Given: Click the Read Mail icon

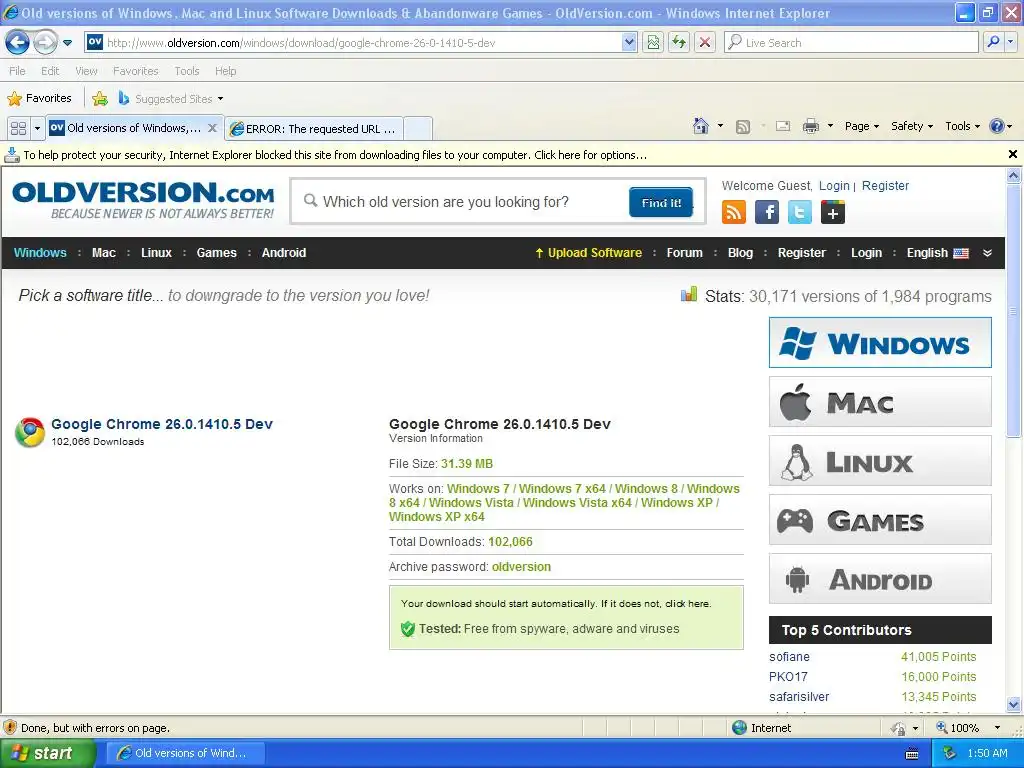Looking at the screenshot, I should (783, 126).
